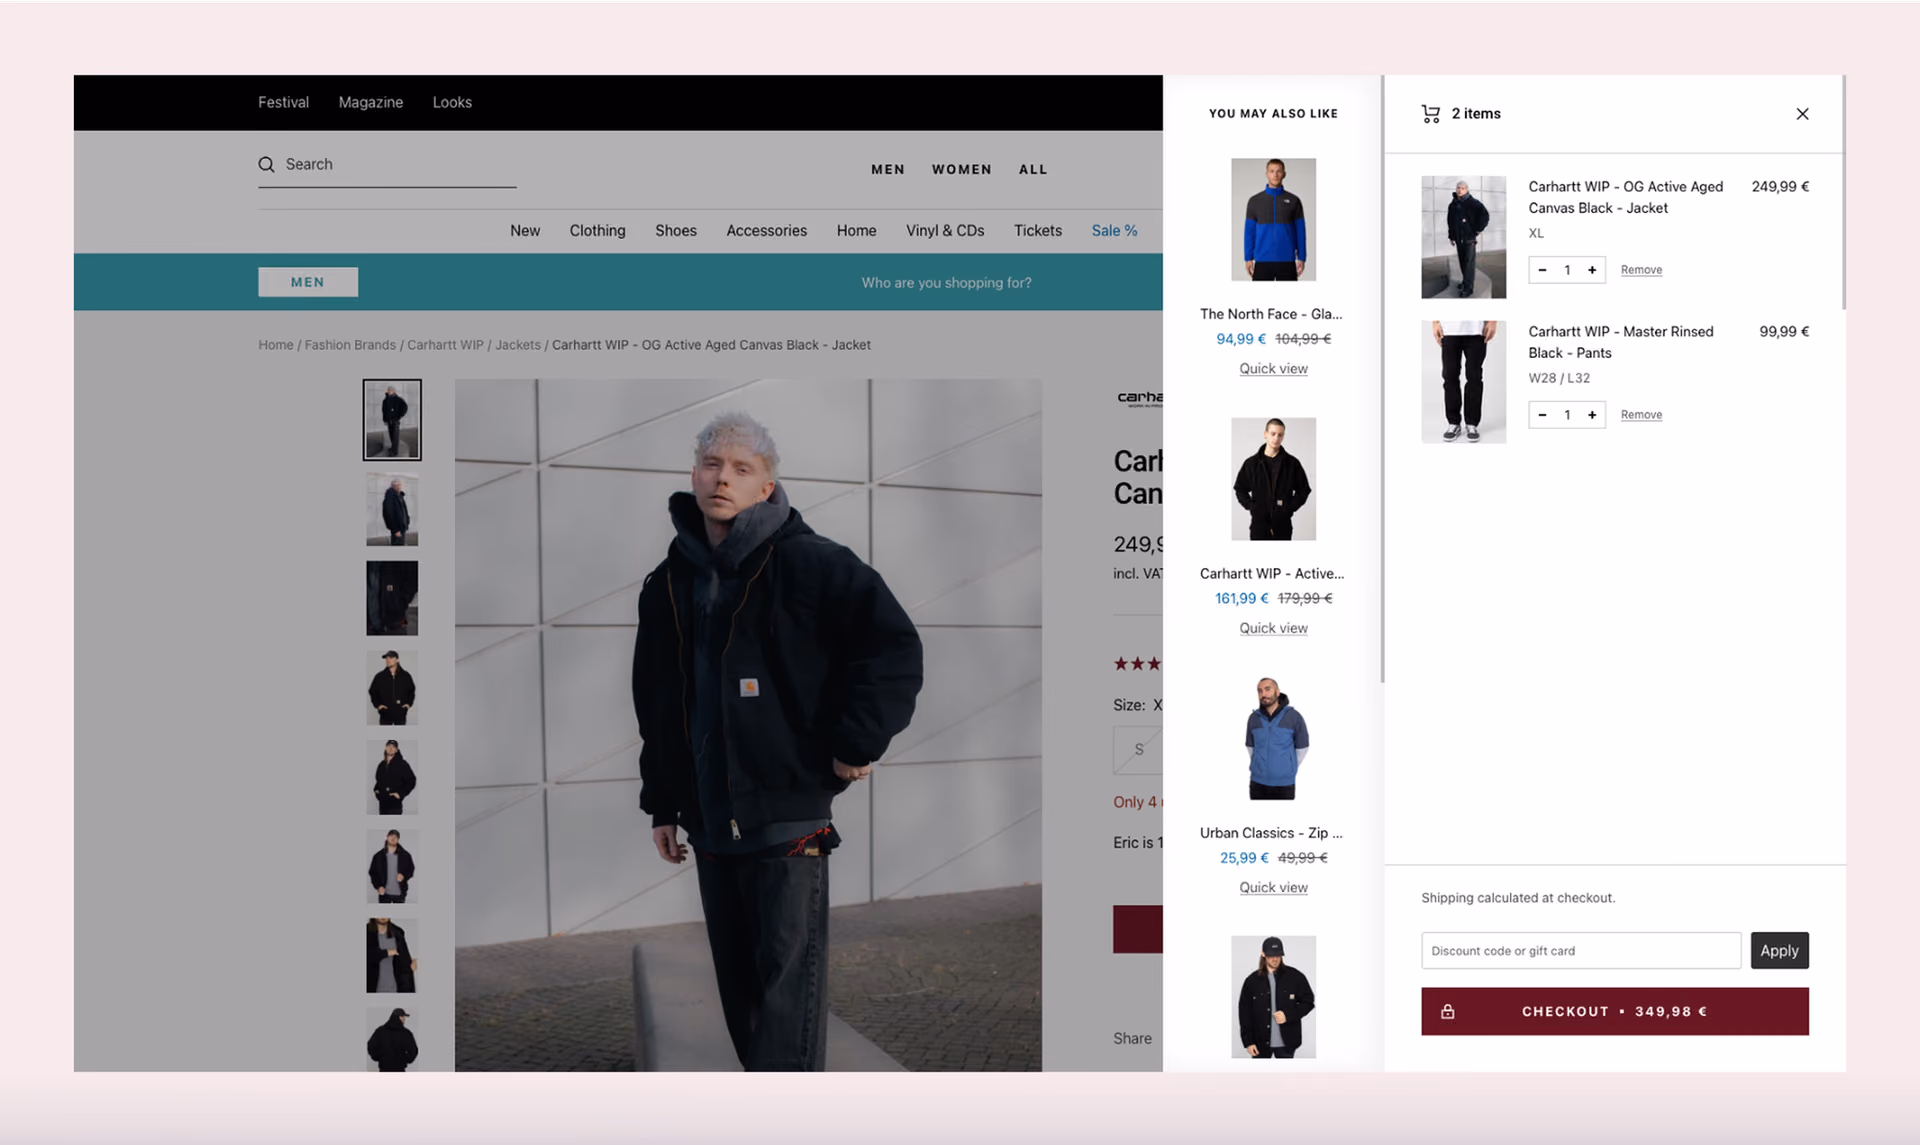This screenshot has height=1145, width=1920.
Task: Select the fourth product gallery thumbnail
Action: tap(392, 688)
